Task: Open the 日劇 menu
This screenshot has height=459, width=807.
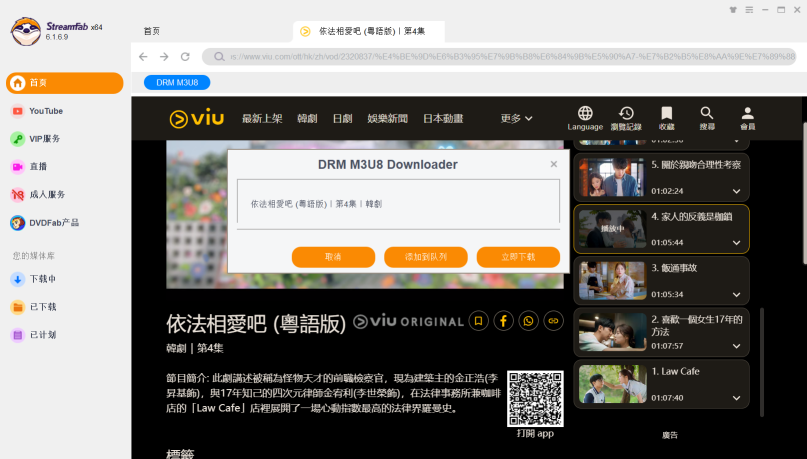Action: (x=342, y=119)
